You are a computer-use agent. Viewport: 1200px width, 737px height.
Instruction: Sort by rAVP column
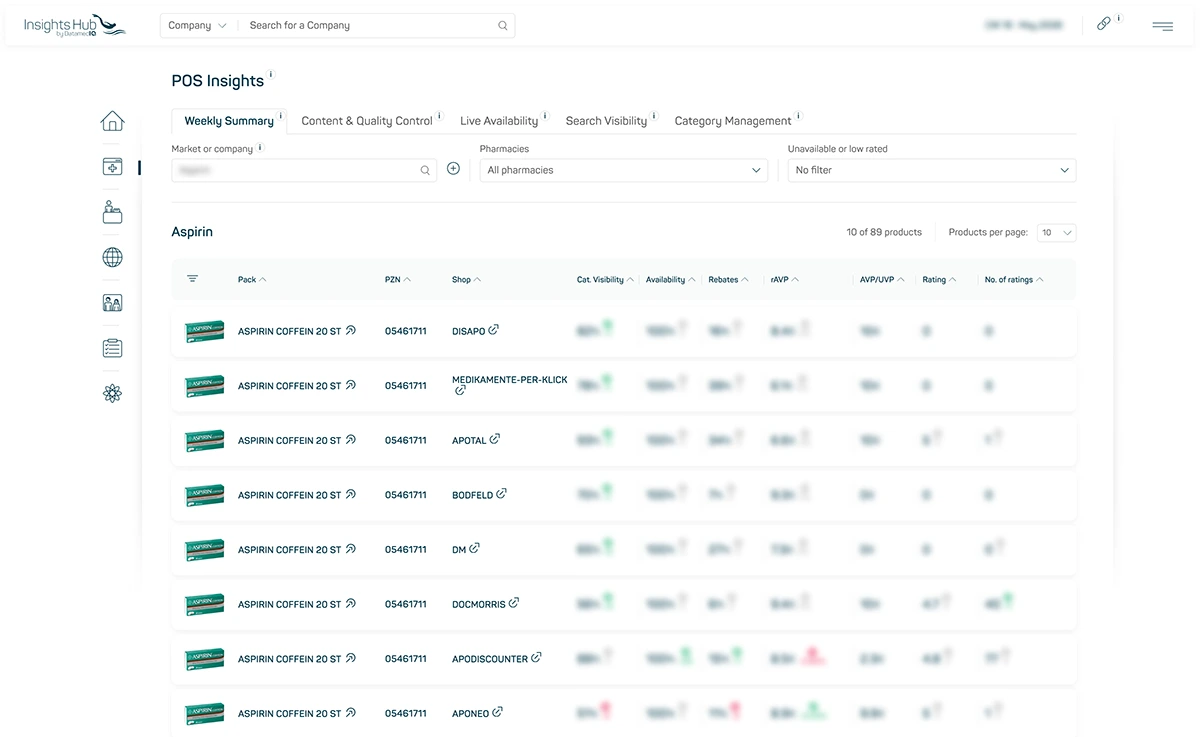pos(785,280)
